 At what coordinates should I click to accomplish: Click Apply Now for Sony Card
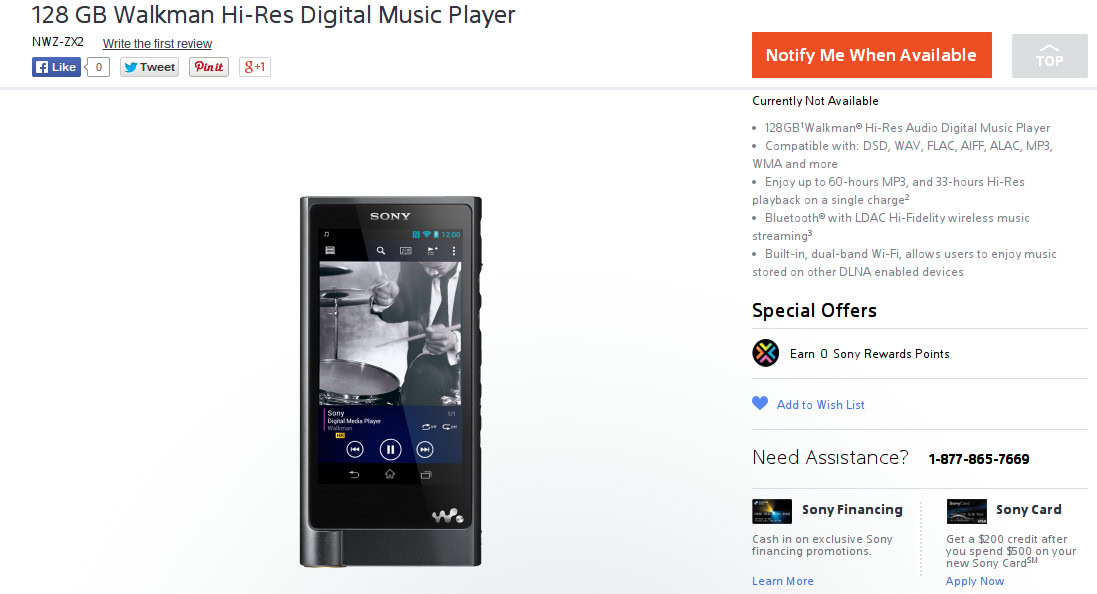(975, 581)
